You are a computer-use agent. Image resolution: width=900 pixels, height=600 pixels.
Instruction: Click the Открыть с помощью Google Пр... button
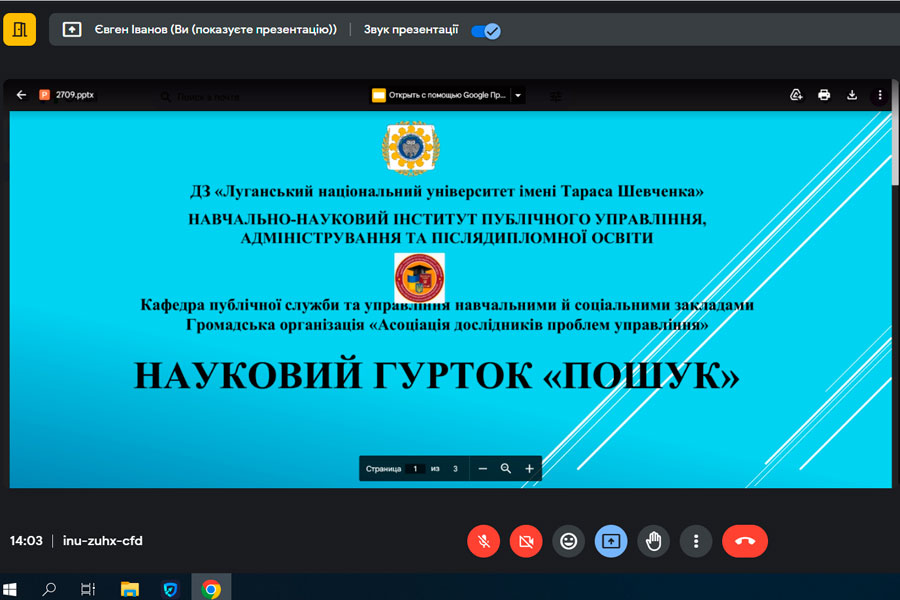440,95
